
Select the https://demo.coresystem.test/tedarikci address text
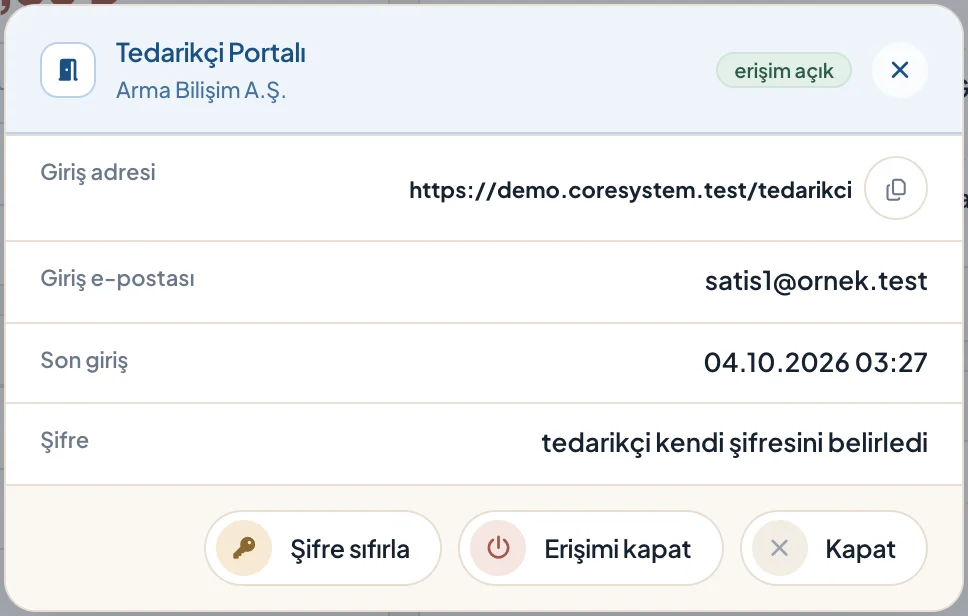[630, 190]
